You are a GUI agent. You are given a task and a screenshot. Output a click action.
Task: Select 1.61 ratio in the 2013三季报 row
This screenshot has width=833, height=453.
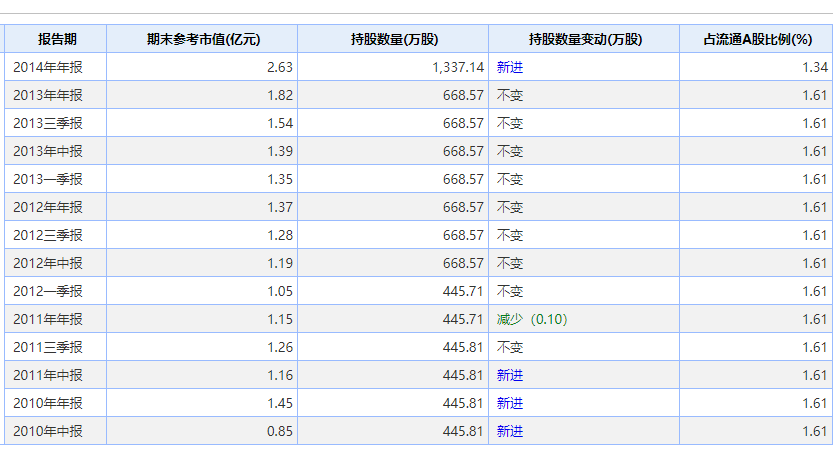coord(756,123)
